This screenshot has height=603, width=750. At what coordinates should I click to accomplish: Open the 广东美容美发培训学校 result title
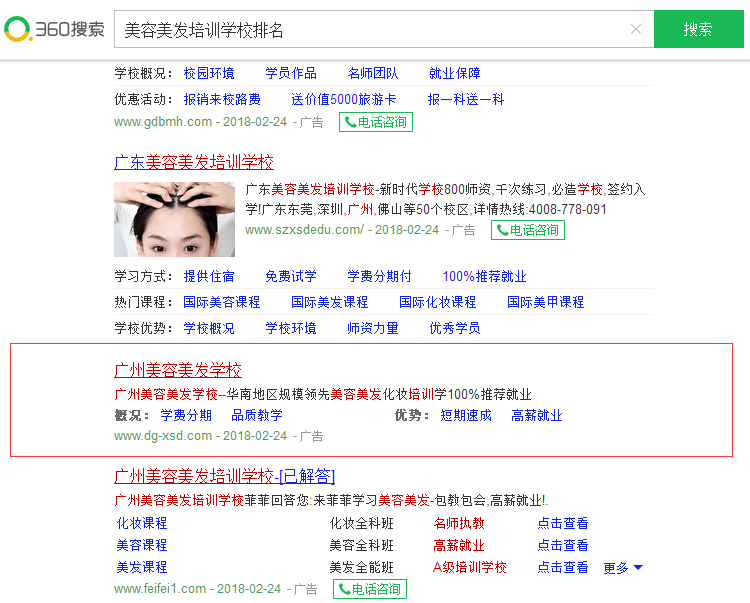[194, 162]
